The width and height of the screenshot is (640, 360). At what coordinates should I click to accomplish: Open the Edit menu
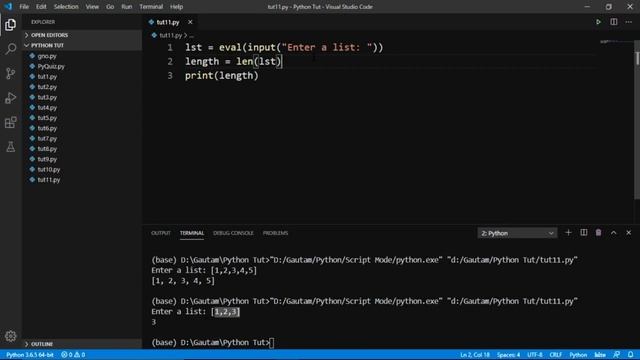[41, 7]
